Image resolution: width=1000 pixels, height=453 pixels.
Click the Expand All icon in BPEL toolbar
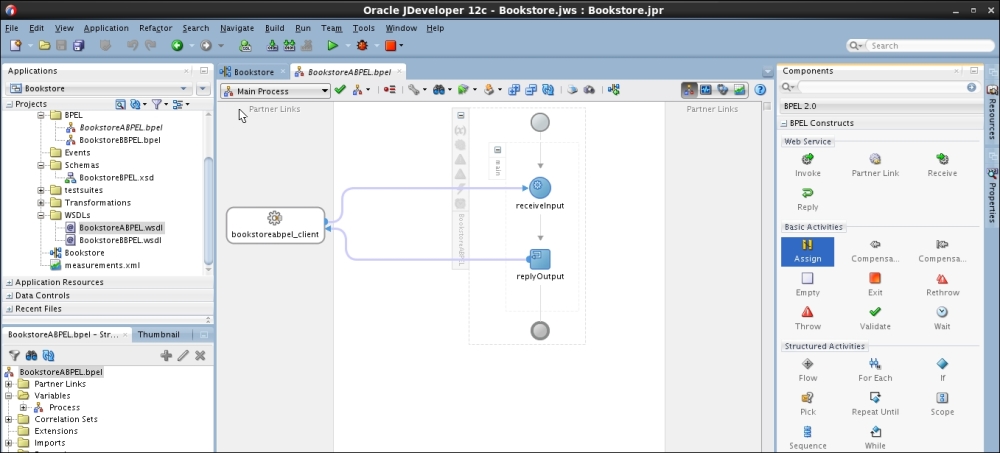[x=514, y=90]
